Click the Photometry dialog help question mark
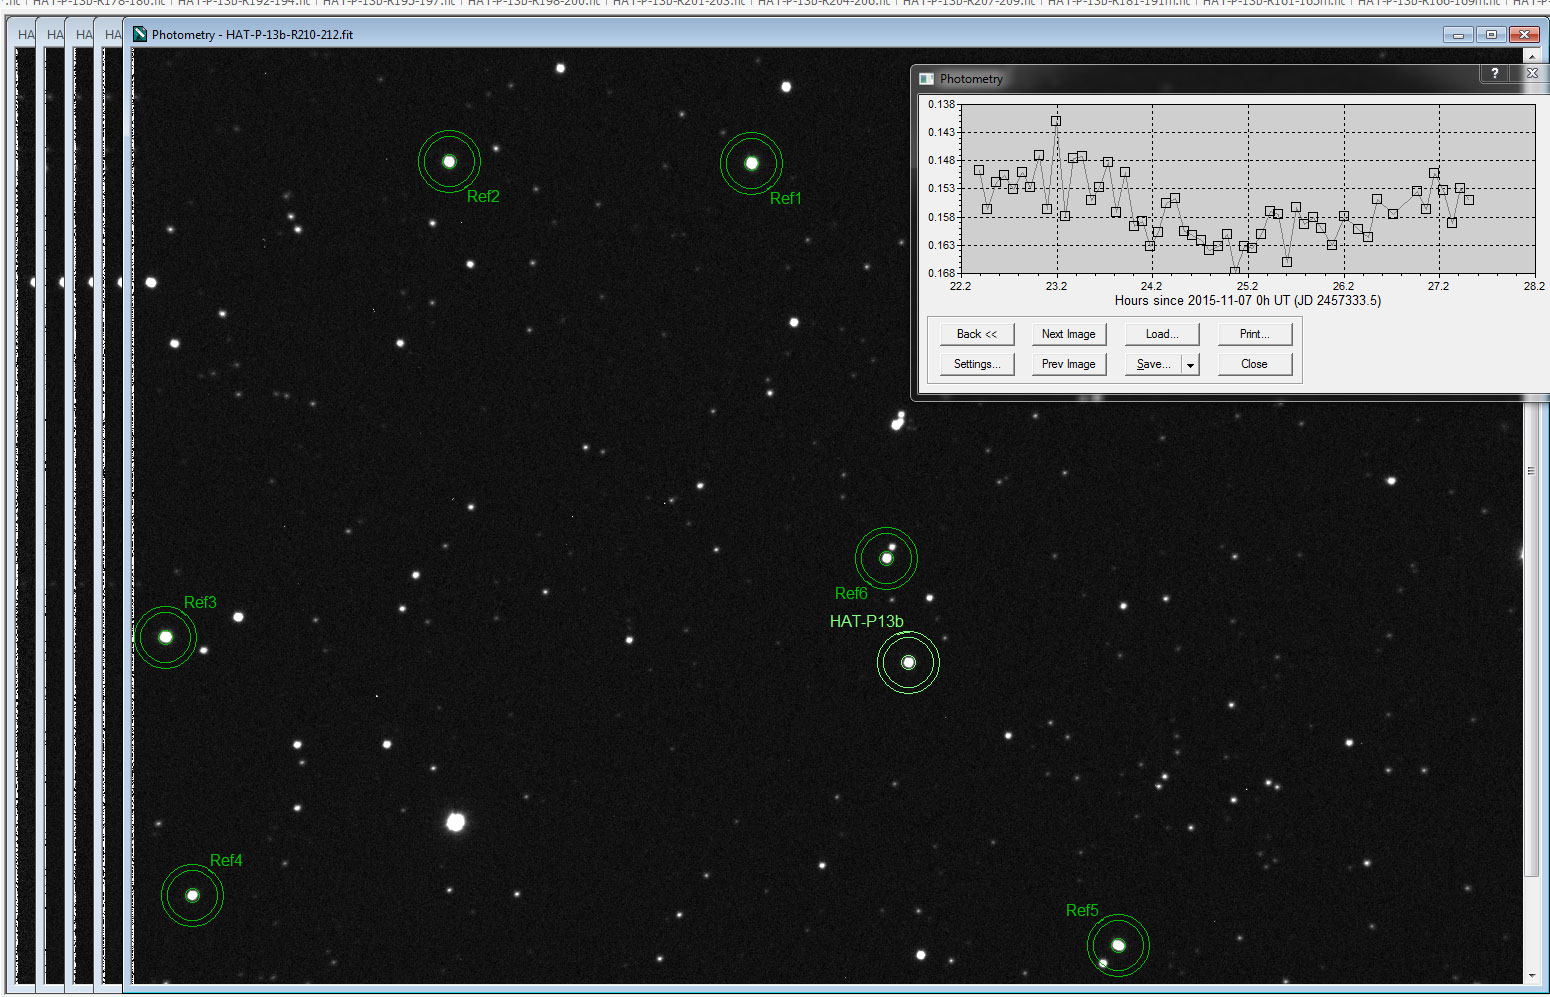The image size is (1550, 997). tap(1494, 74)
